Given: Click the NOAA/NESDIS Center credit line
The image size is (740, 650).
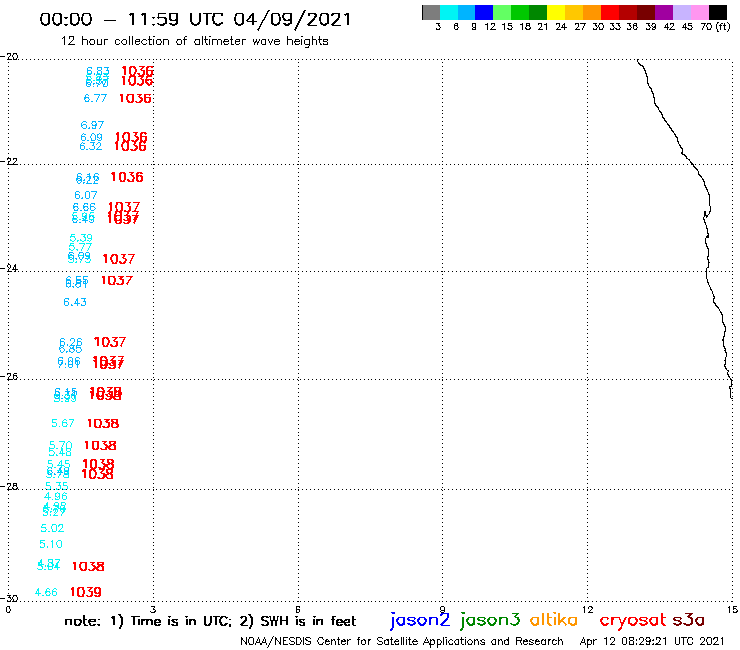Looking at the screenshot, I should click(x=402, y=641).
